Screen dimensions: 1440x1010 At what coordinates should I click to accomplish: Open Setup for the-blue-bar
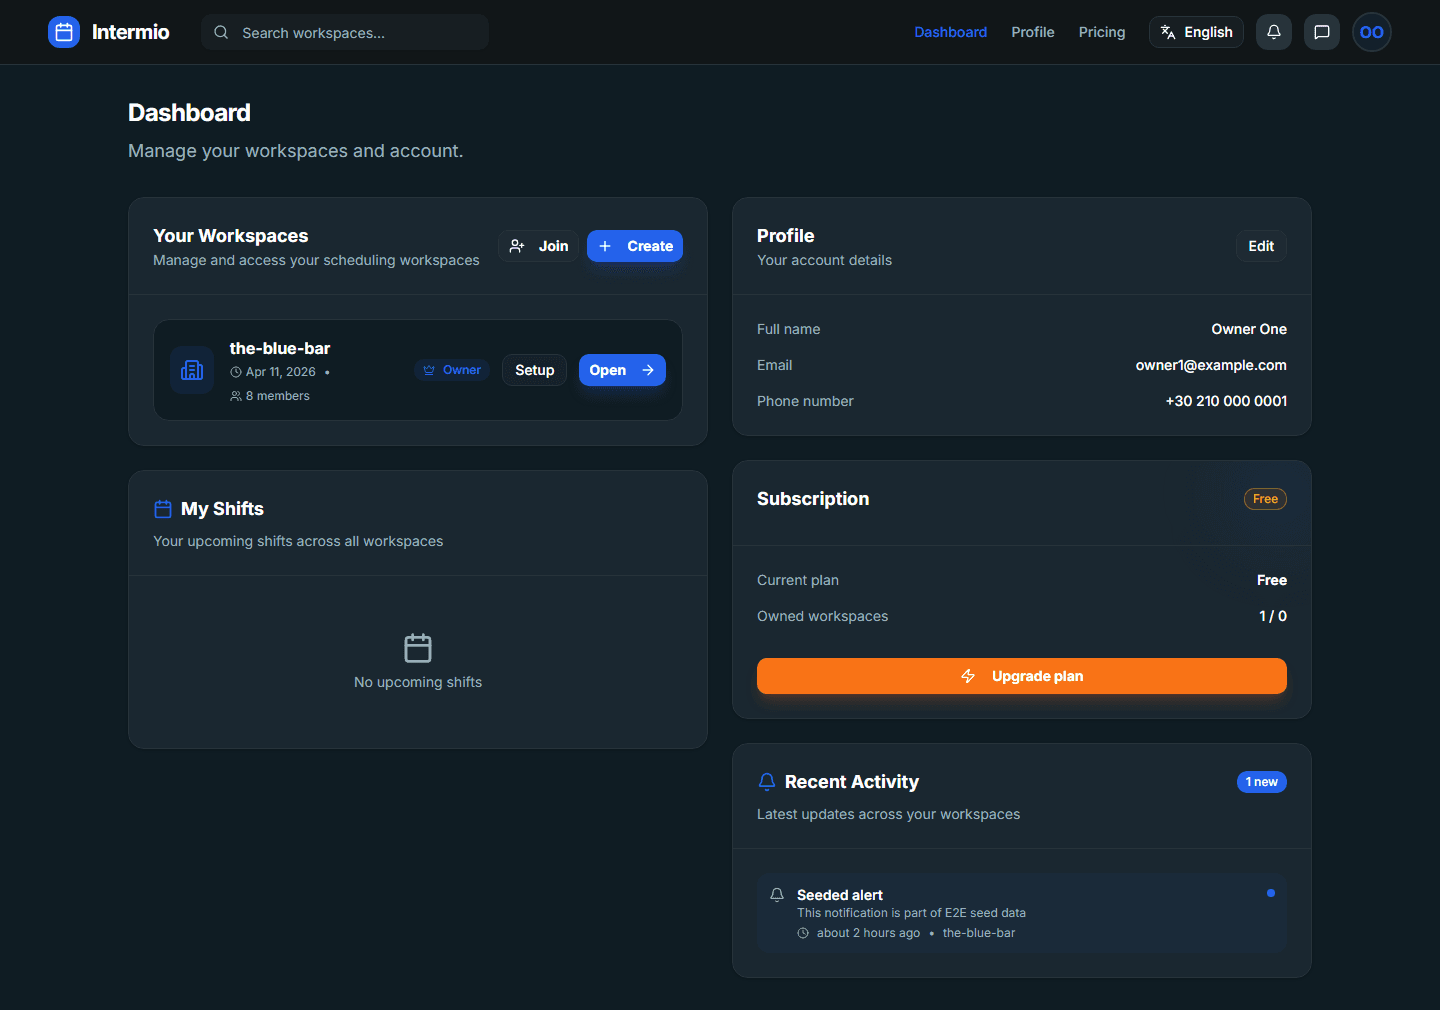pyautogui.click(x=535, y=370)
